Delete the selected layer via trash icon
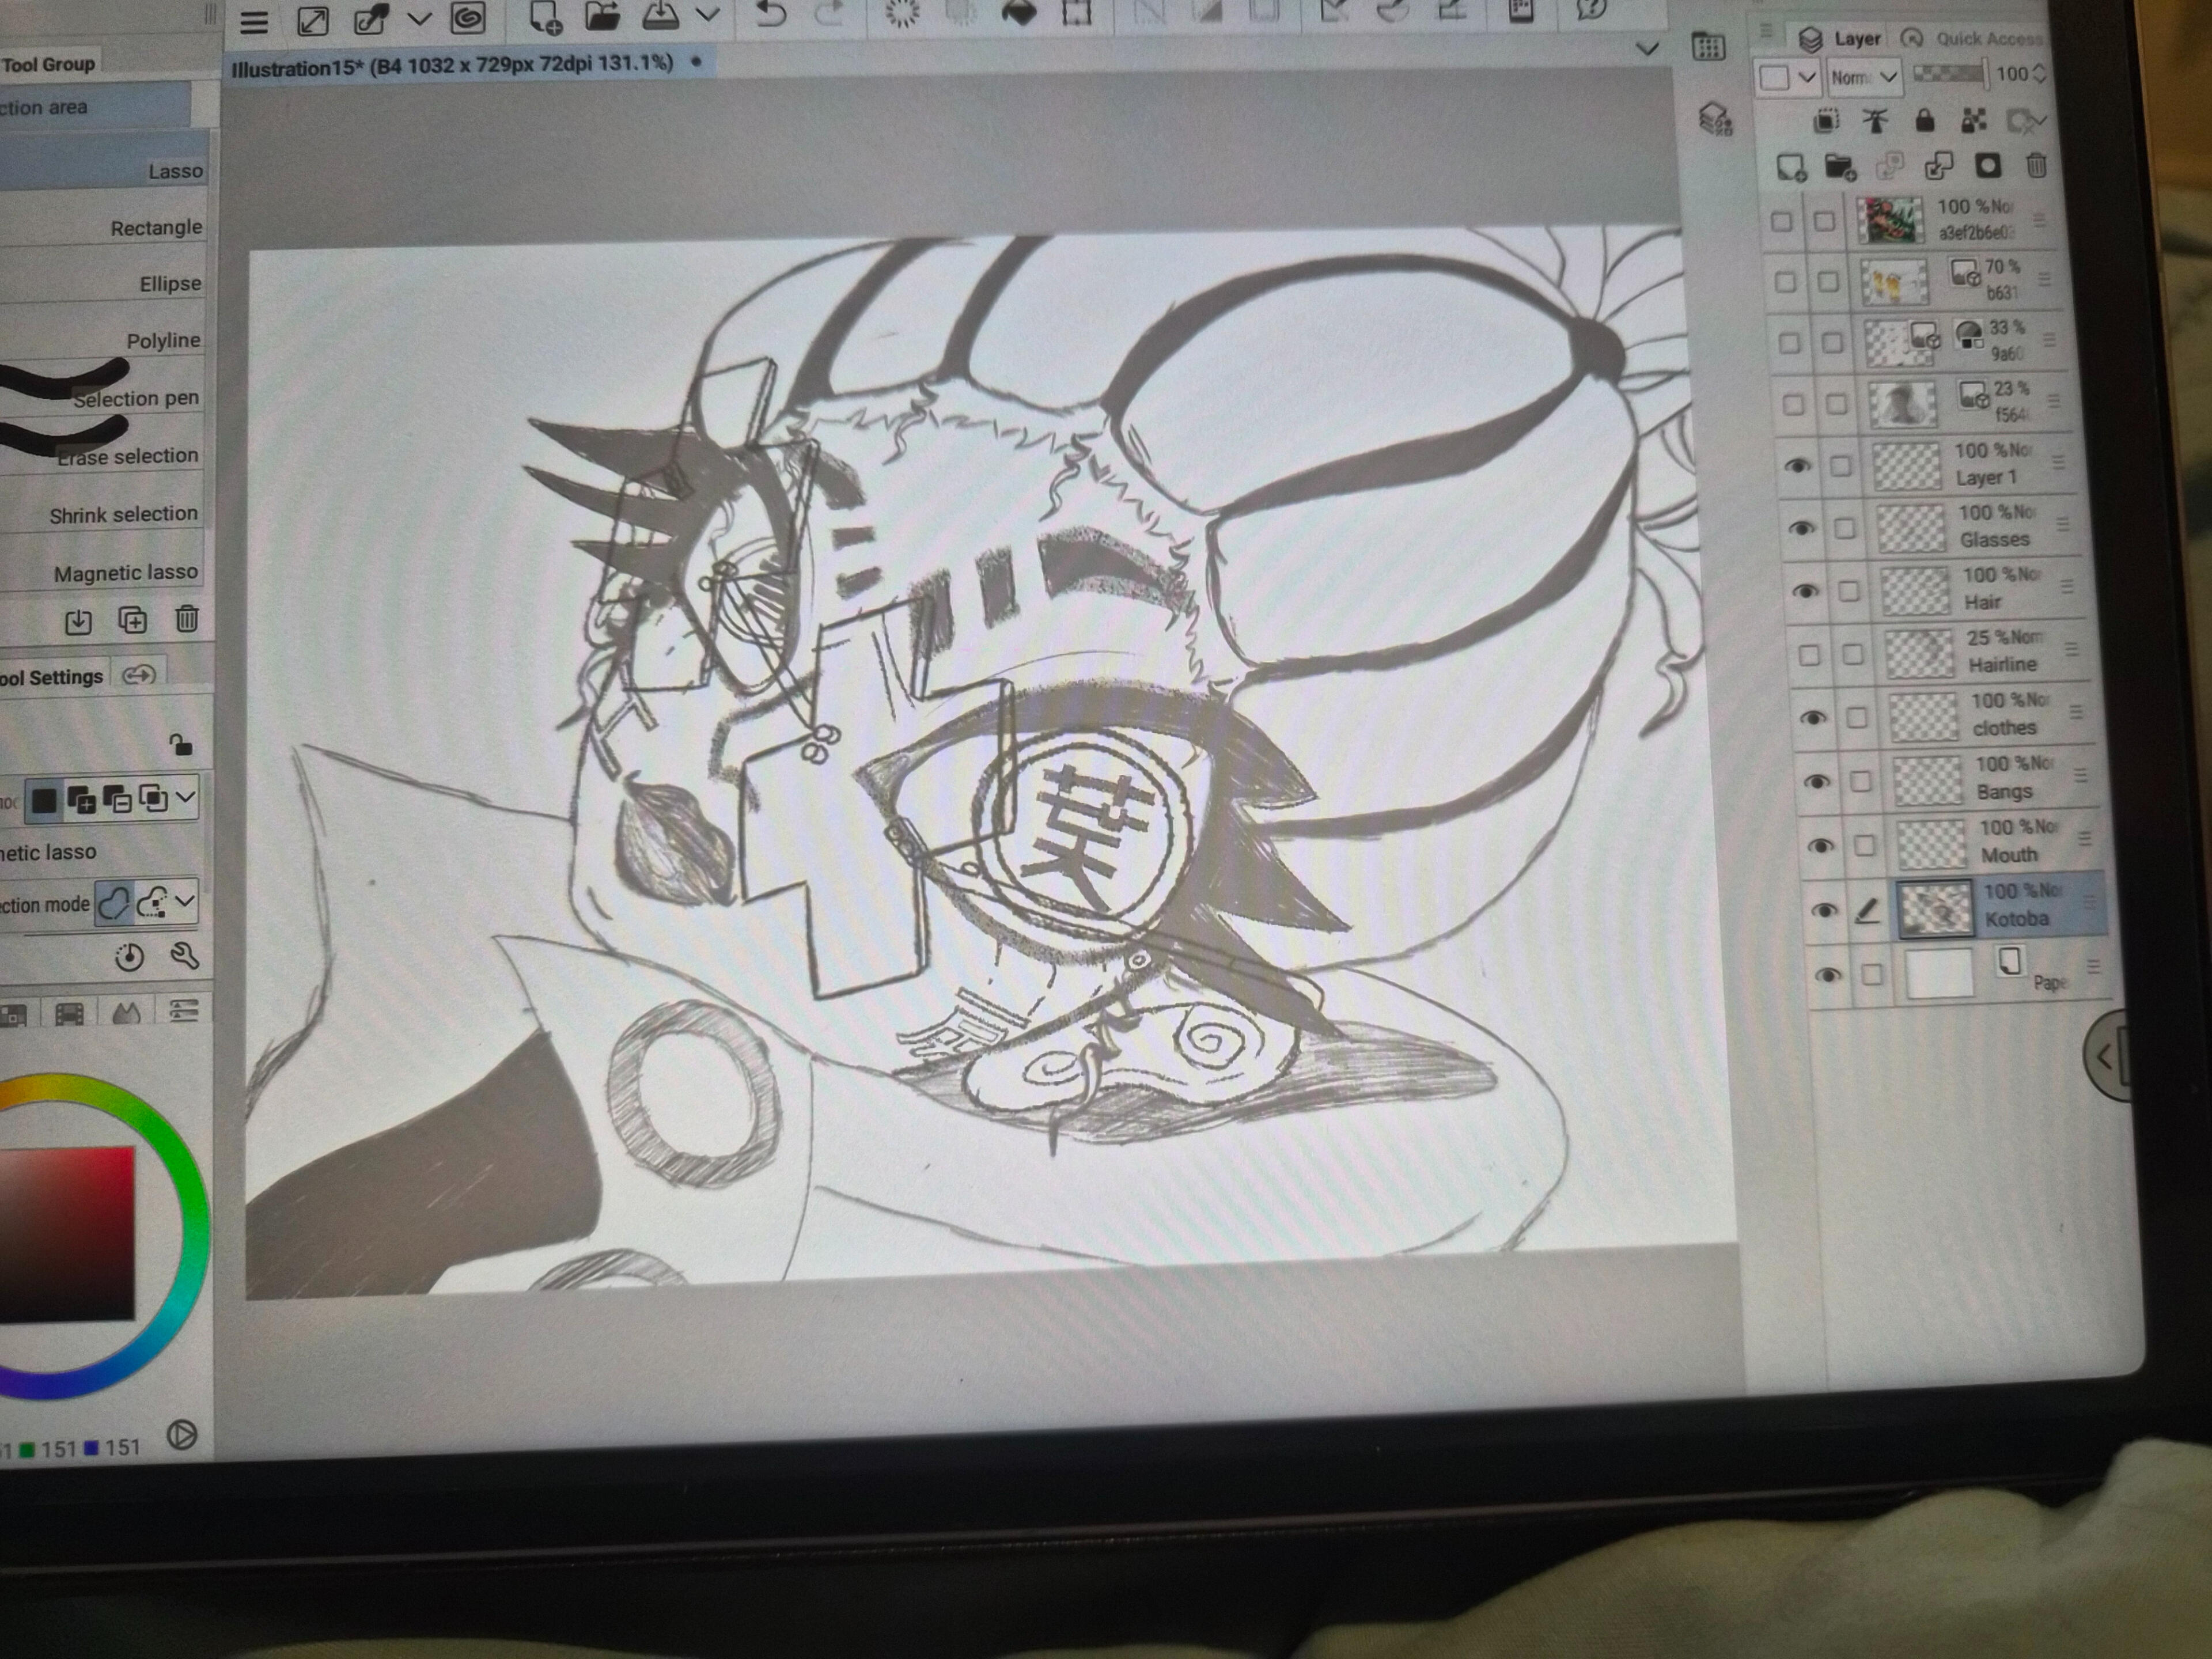The width and height of the screenshot is (2212, 1659). (x=2036, y=165)
